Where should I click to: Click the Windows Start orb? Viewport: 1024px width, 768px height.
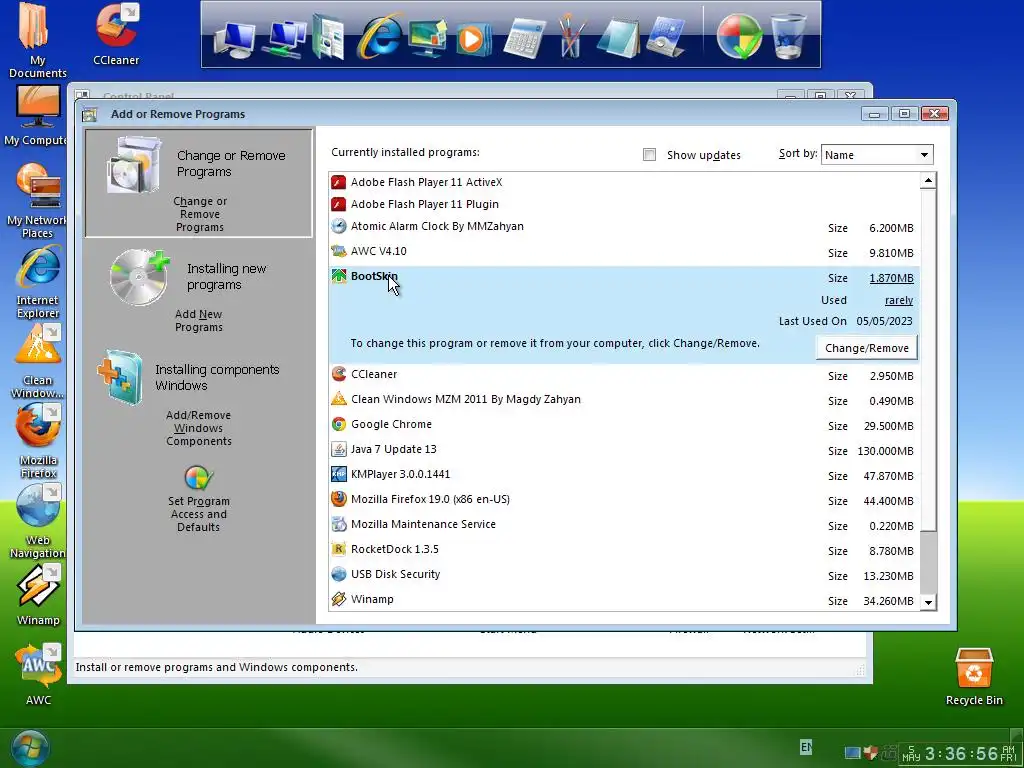pos(29,748)
